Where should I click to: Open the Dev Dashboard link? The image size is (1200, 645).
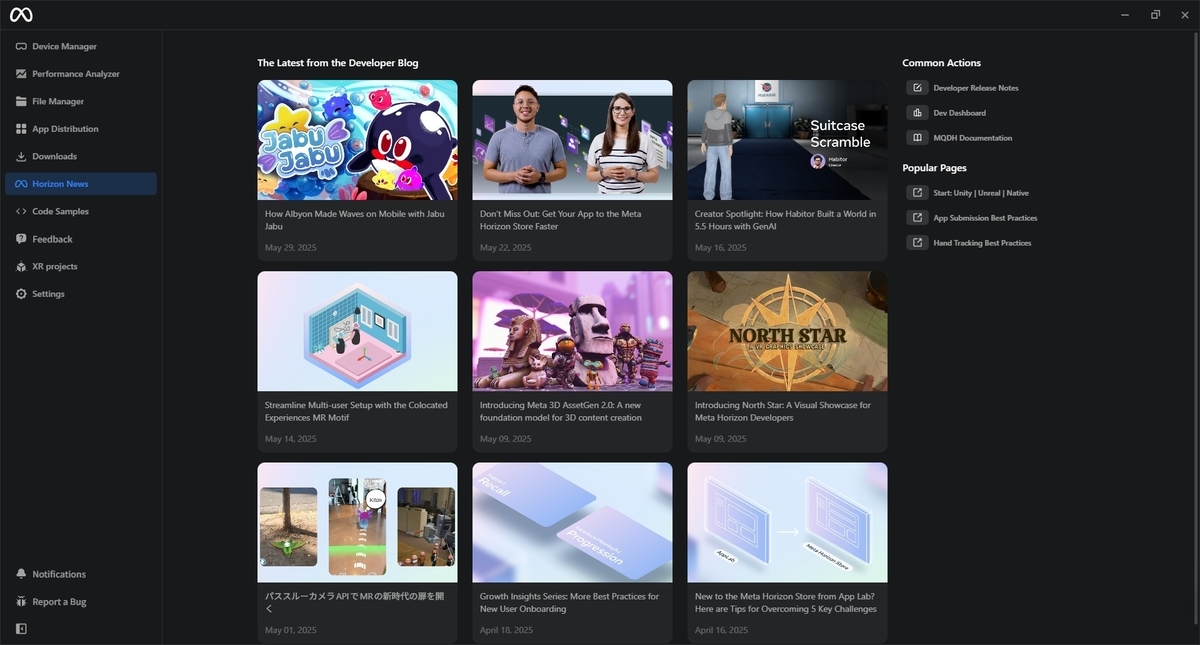[960, 113]
